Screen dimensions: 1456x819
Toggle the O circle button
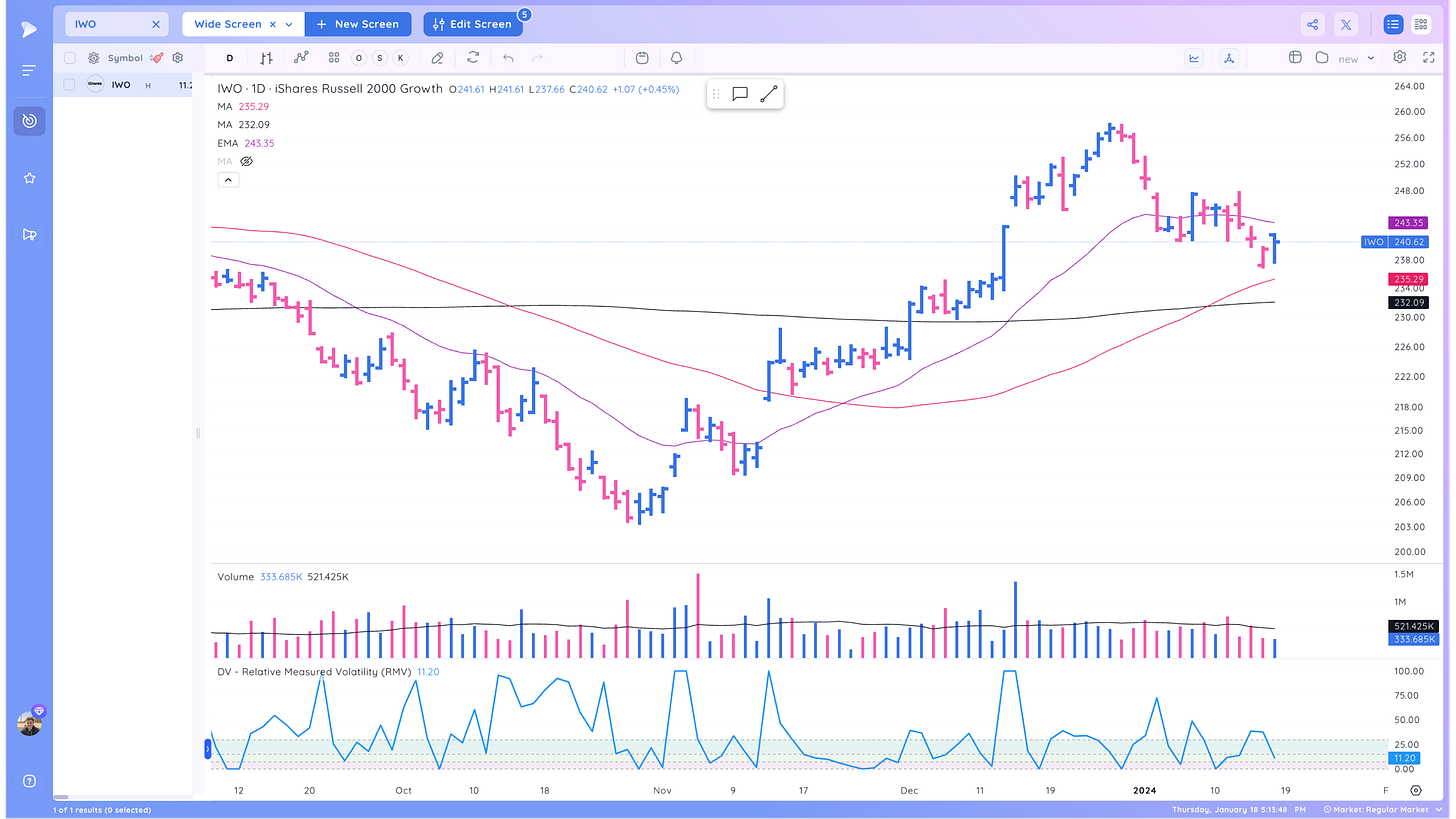[358, 58]
